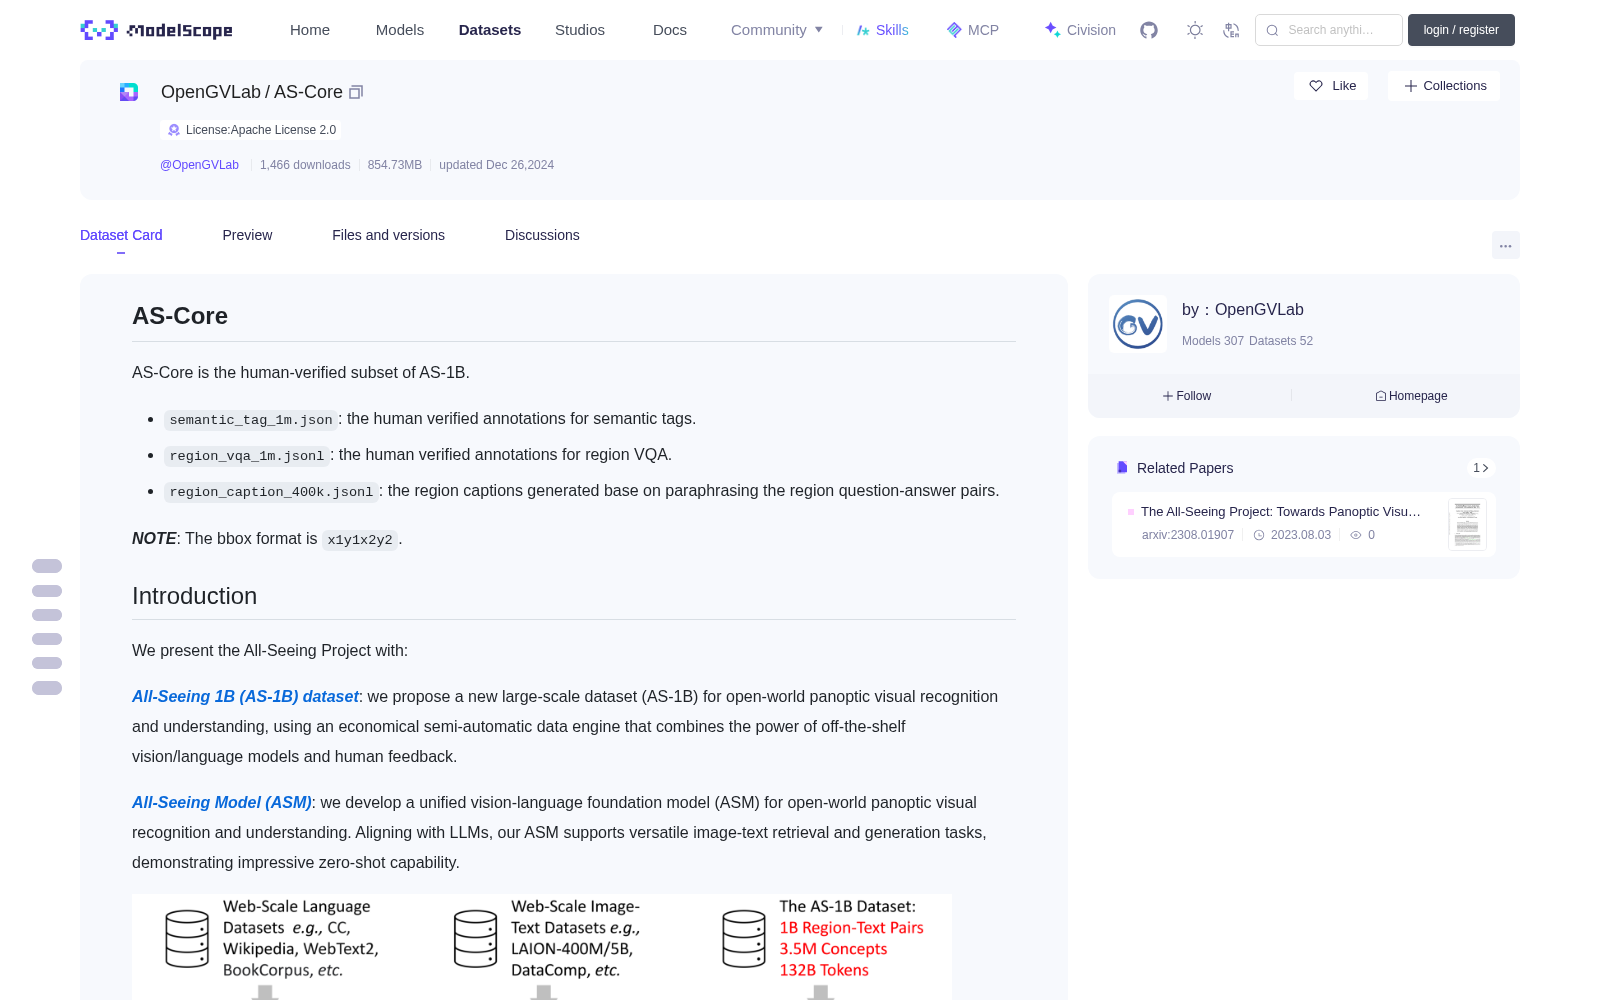Click the ModelScope logo
Image resolution: width=1600 pixels, height=1000 pixels.
coord(156,30)
